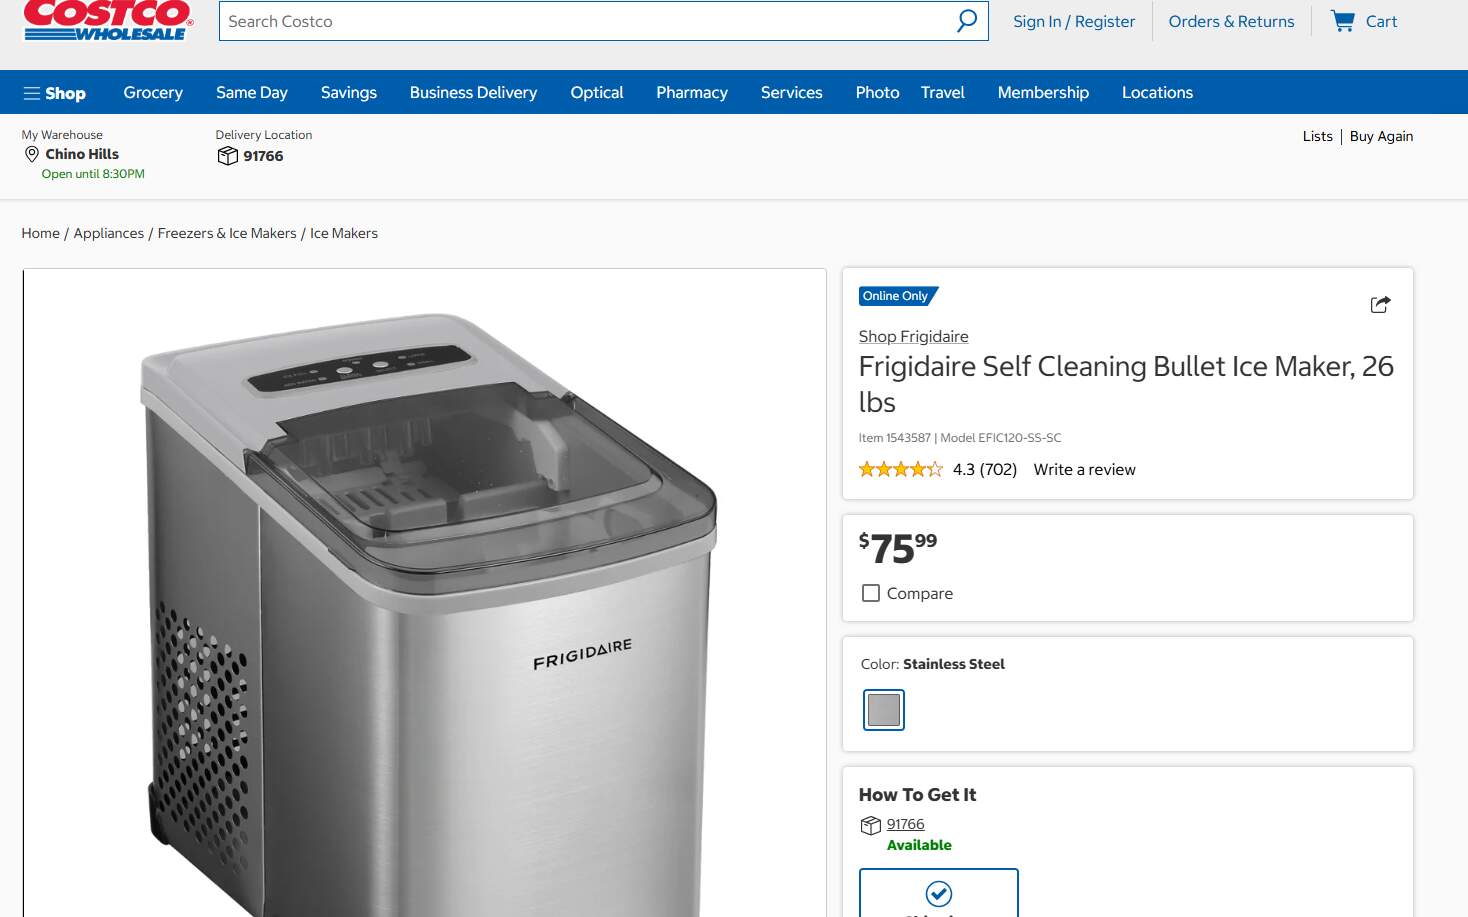Select the checkmarked shipping option

938,892
